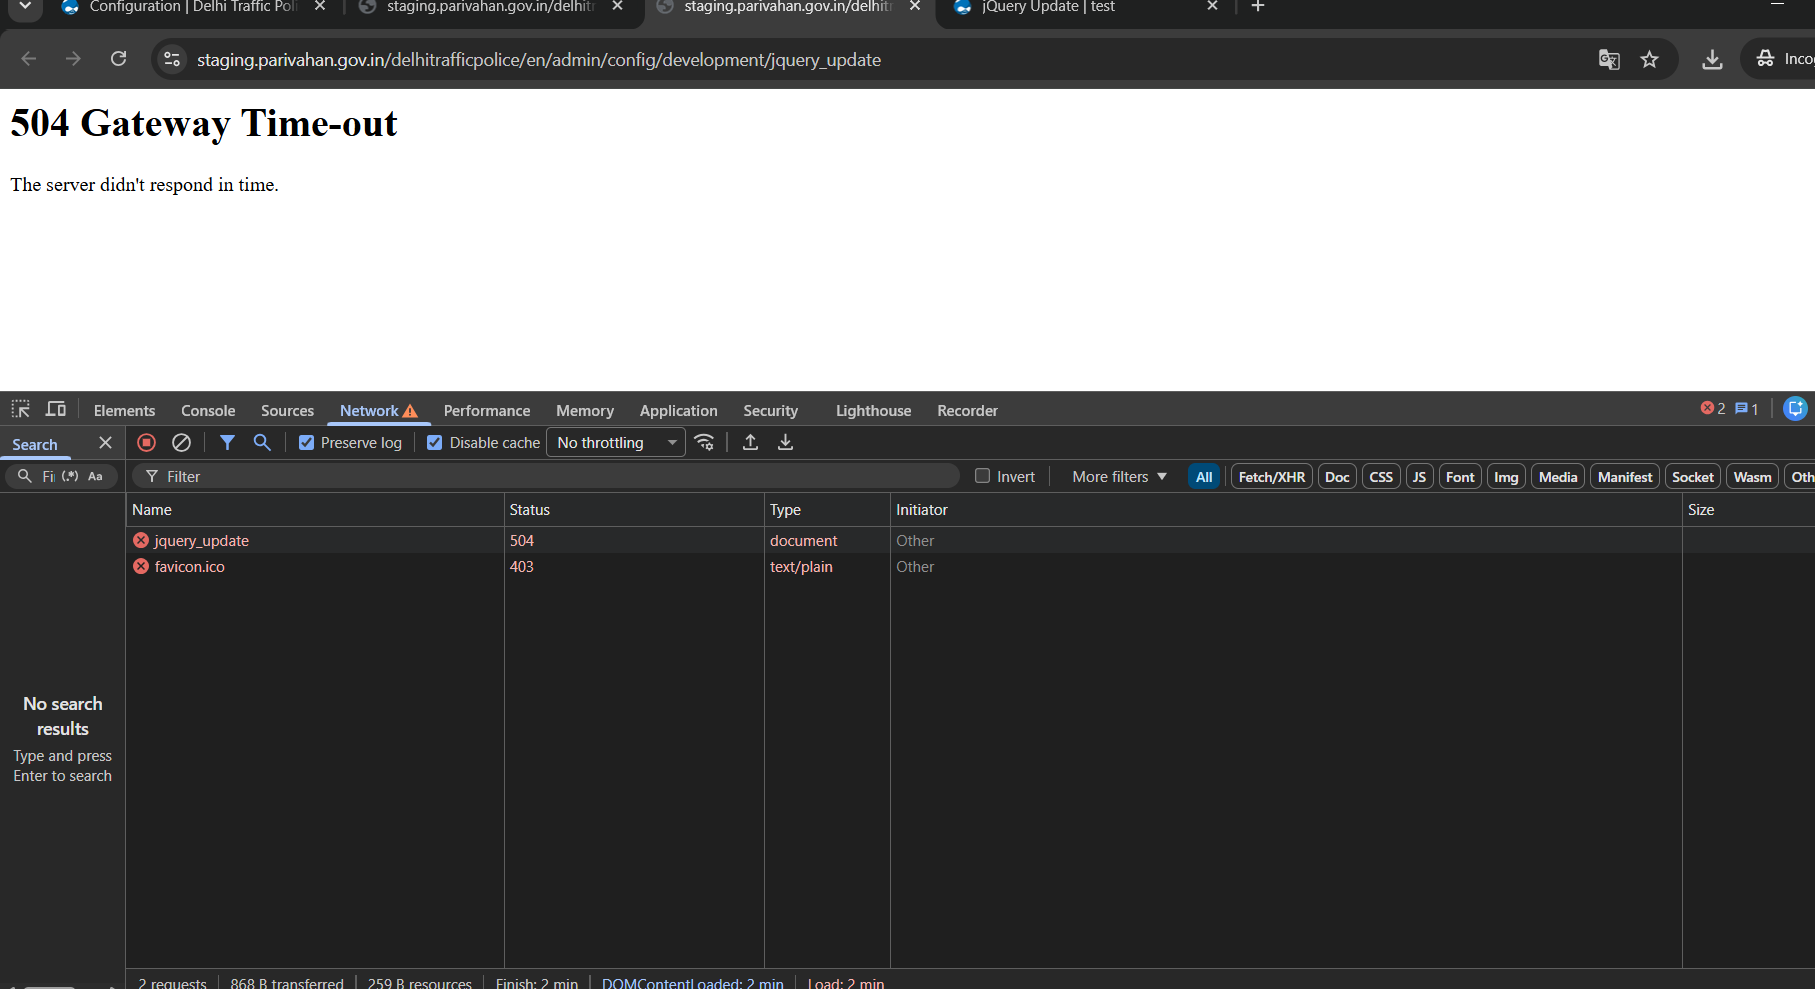Click the translate page icon
Viewport: 1815px width, 989px height.
(1609, 59)
